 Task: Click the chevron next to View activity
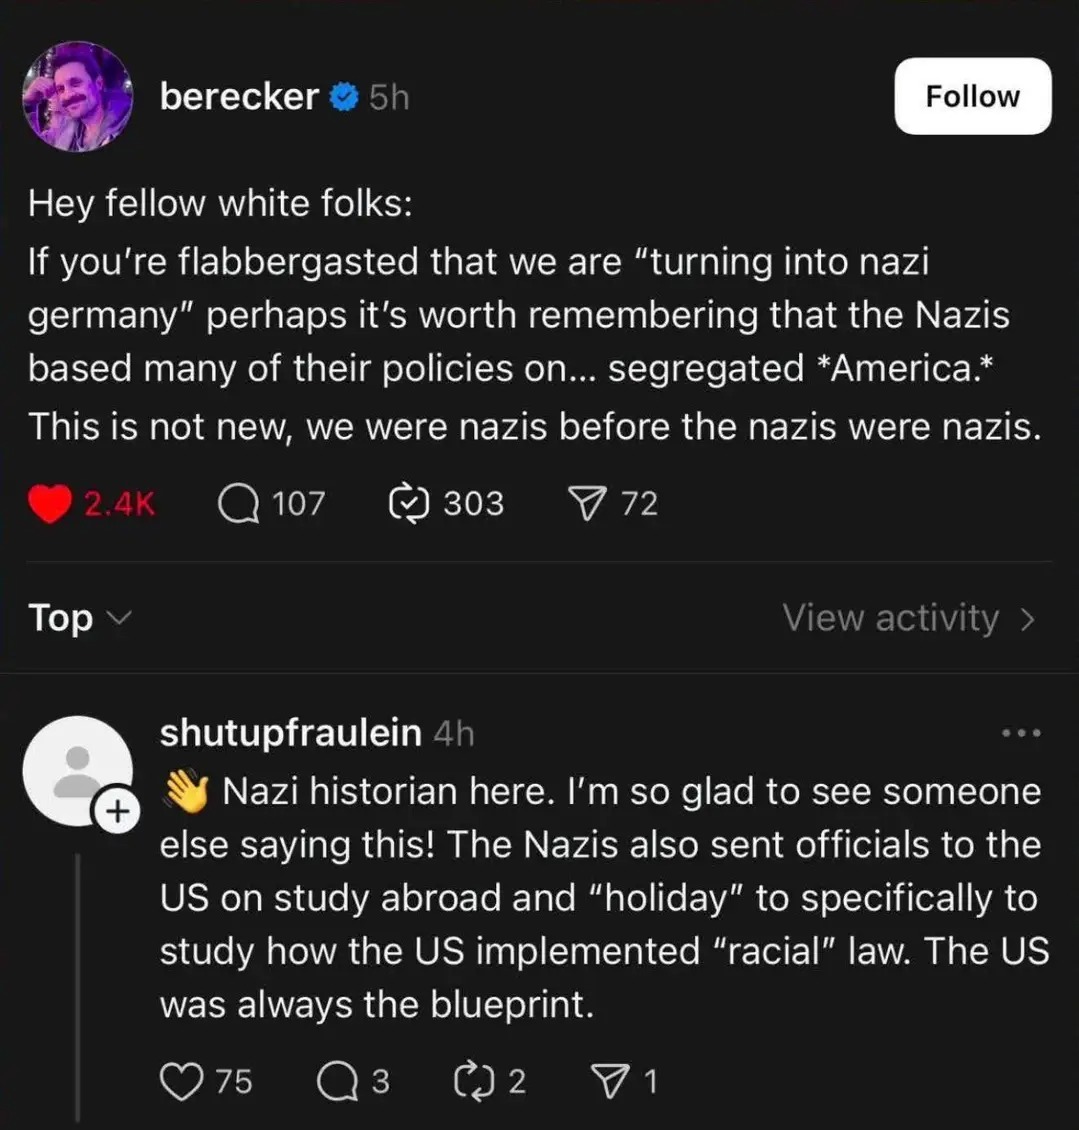[1027, 619]
